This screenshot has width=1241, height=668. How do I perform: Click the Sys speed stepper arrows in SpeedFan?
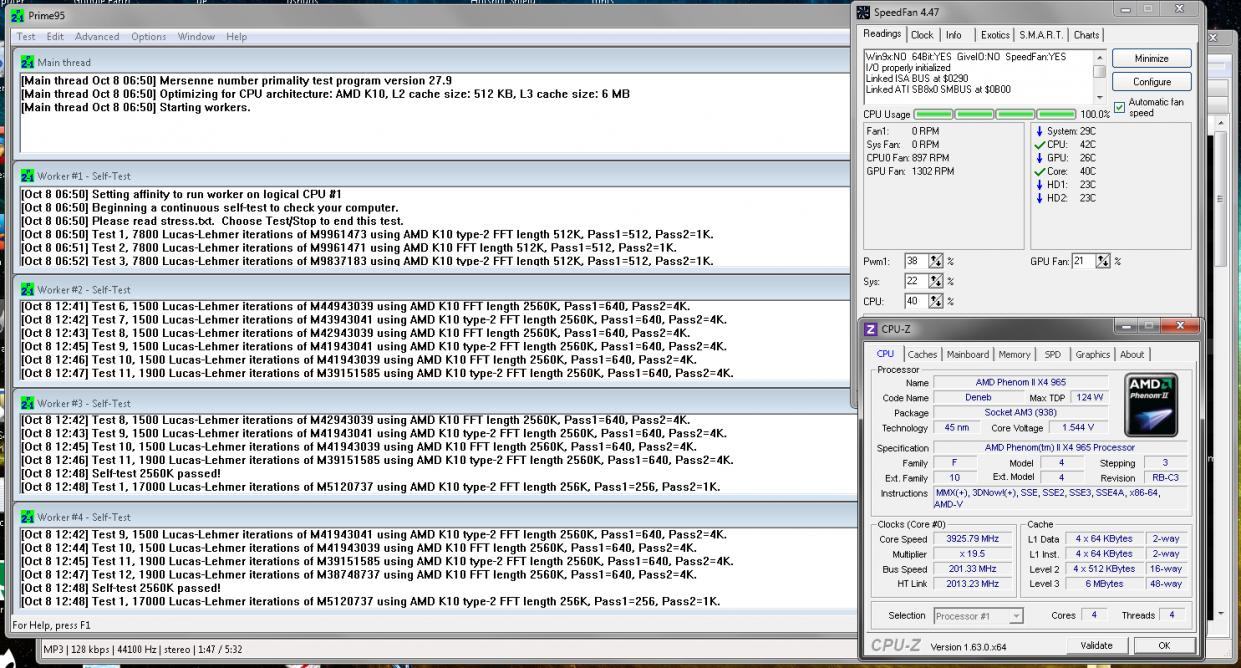[936, 281]
